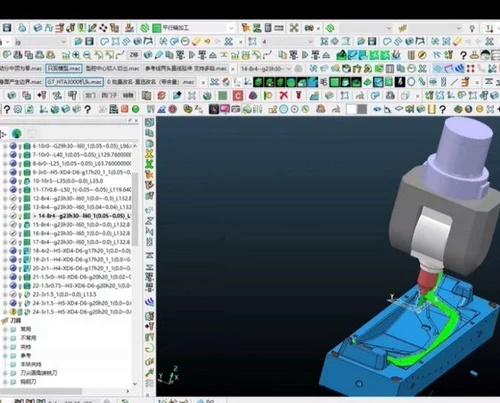Select the boxed .mac macro tab in upper macro row
Image resolution: width=500 pixels, height=403 pixels.
pyautogui.click(x=64, y=69)
